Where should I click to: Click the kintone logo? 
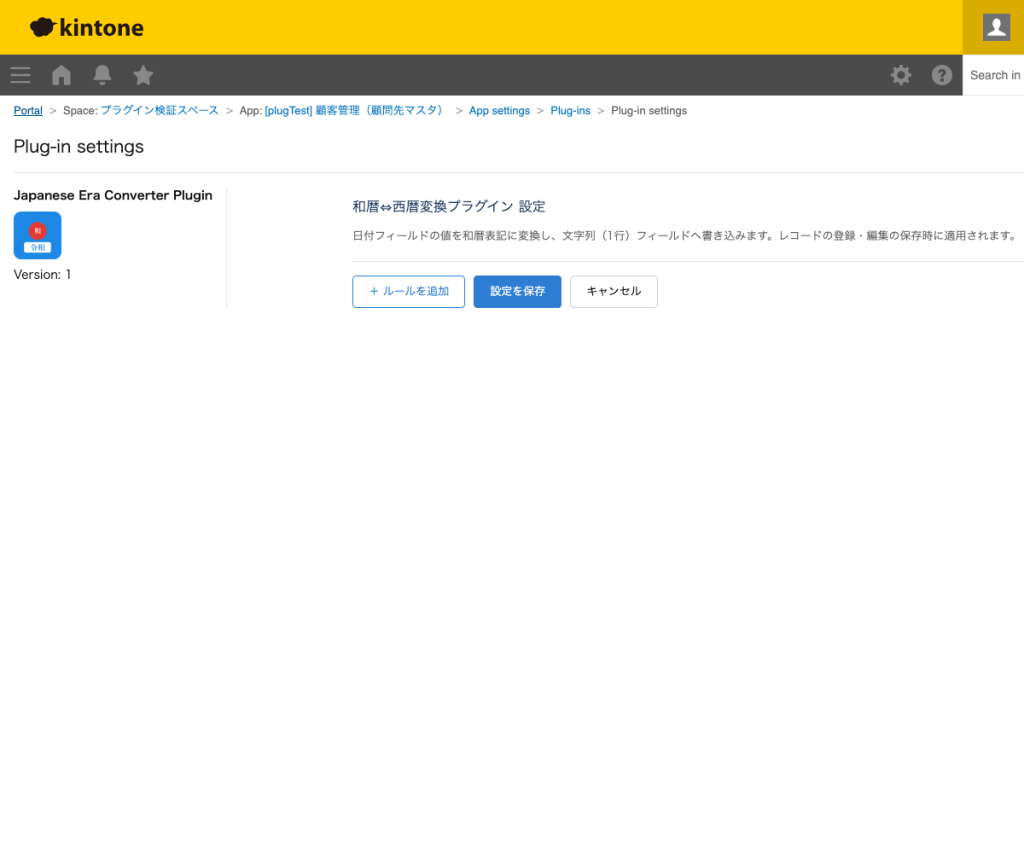click(x=86, y=27)
